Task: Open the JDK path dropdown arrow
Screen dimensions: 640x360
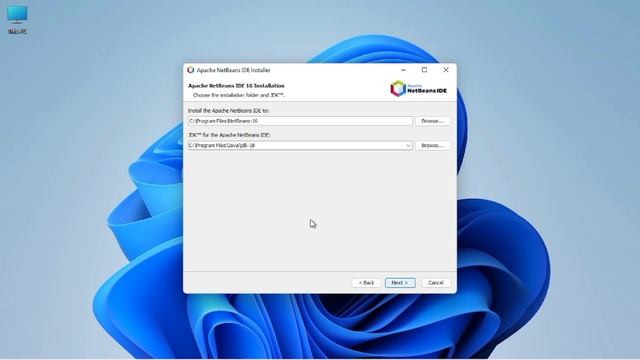Action: [408, 145]
